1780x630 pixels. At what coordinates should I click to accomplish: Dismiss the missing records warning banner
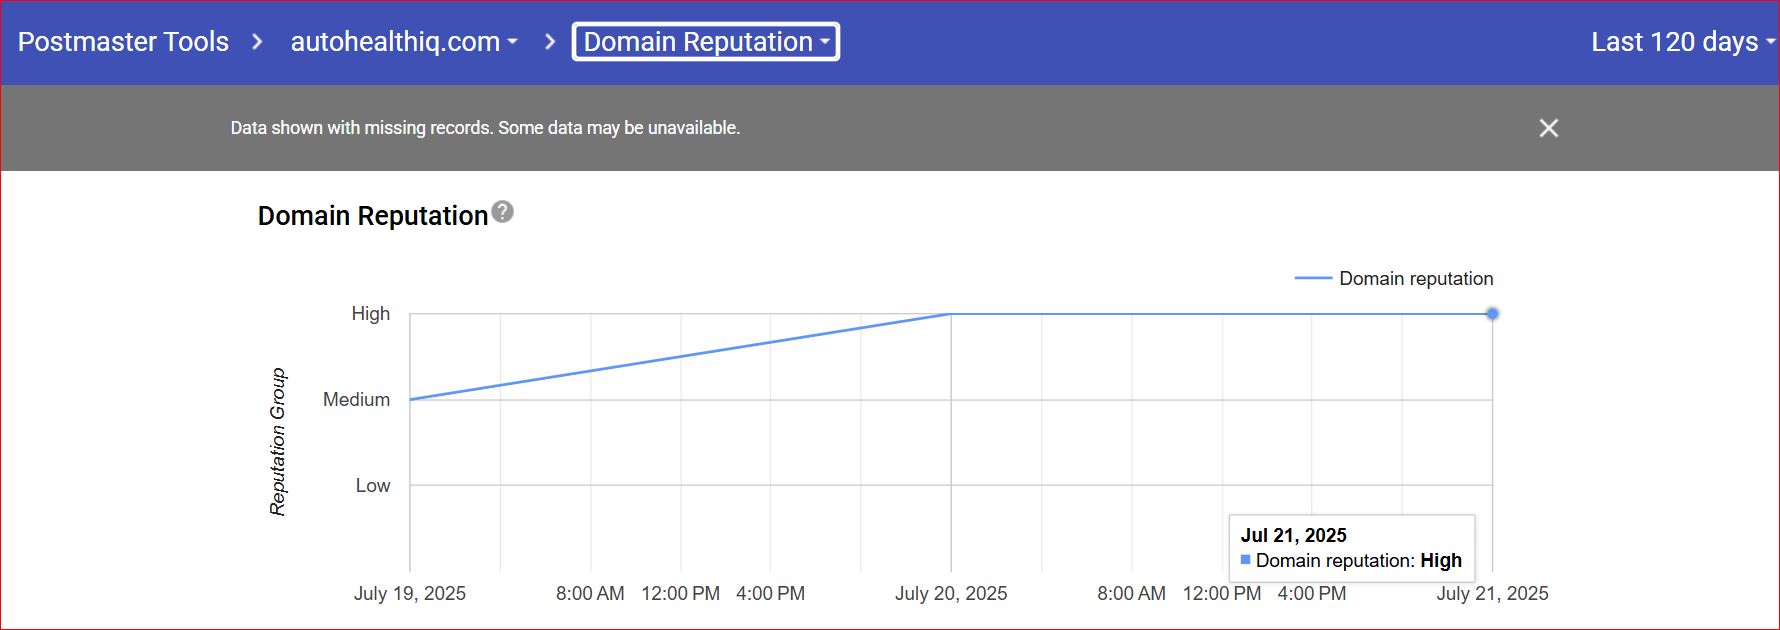tap(1548, 128)
